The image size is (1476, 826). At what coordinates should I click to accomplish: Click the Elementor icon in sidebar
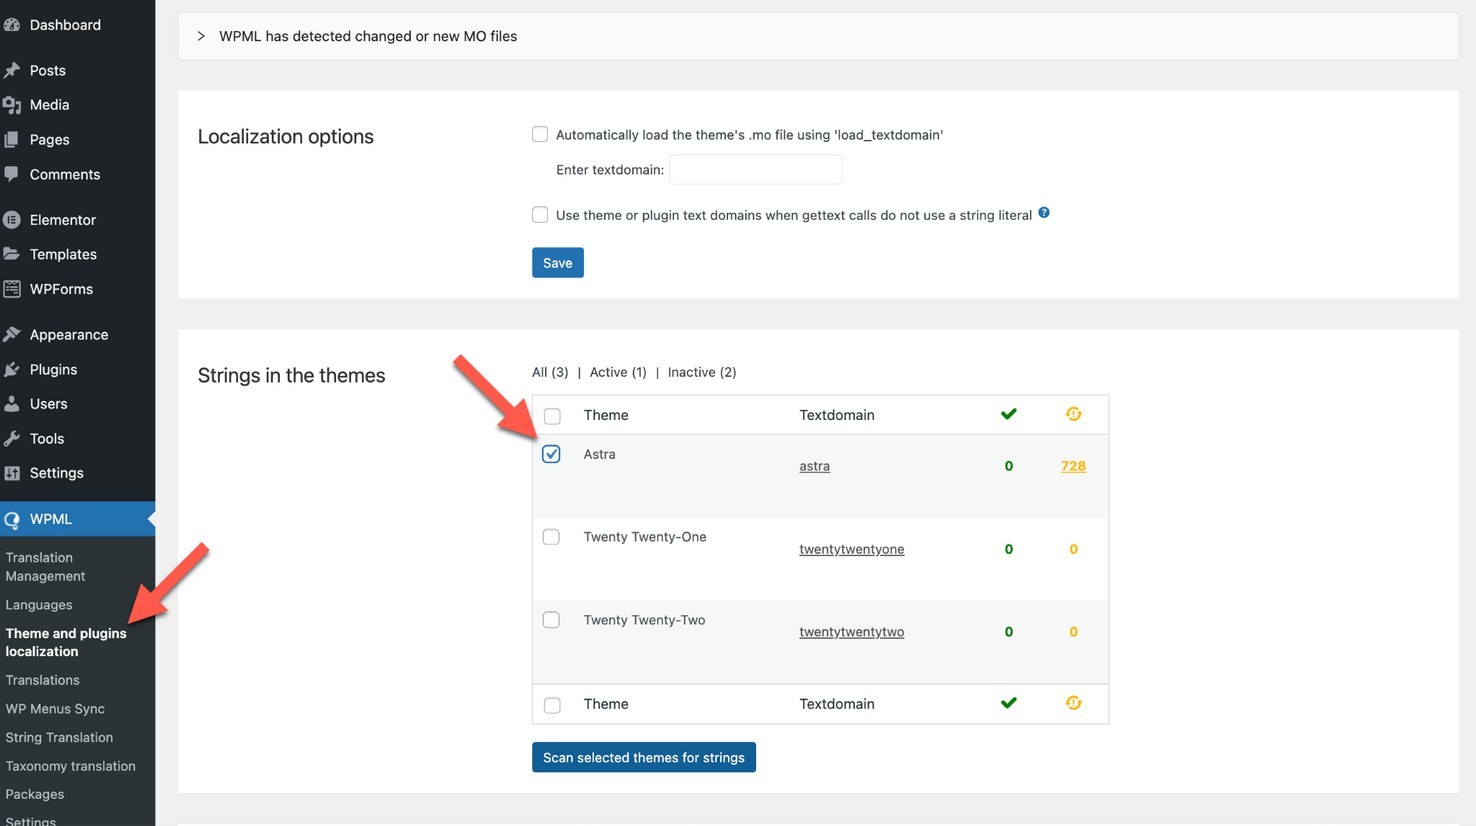click(x=12, y=220)
